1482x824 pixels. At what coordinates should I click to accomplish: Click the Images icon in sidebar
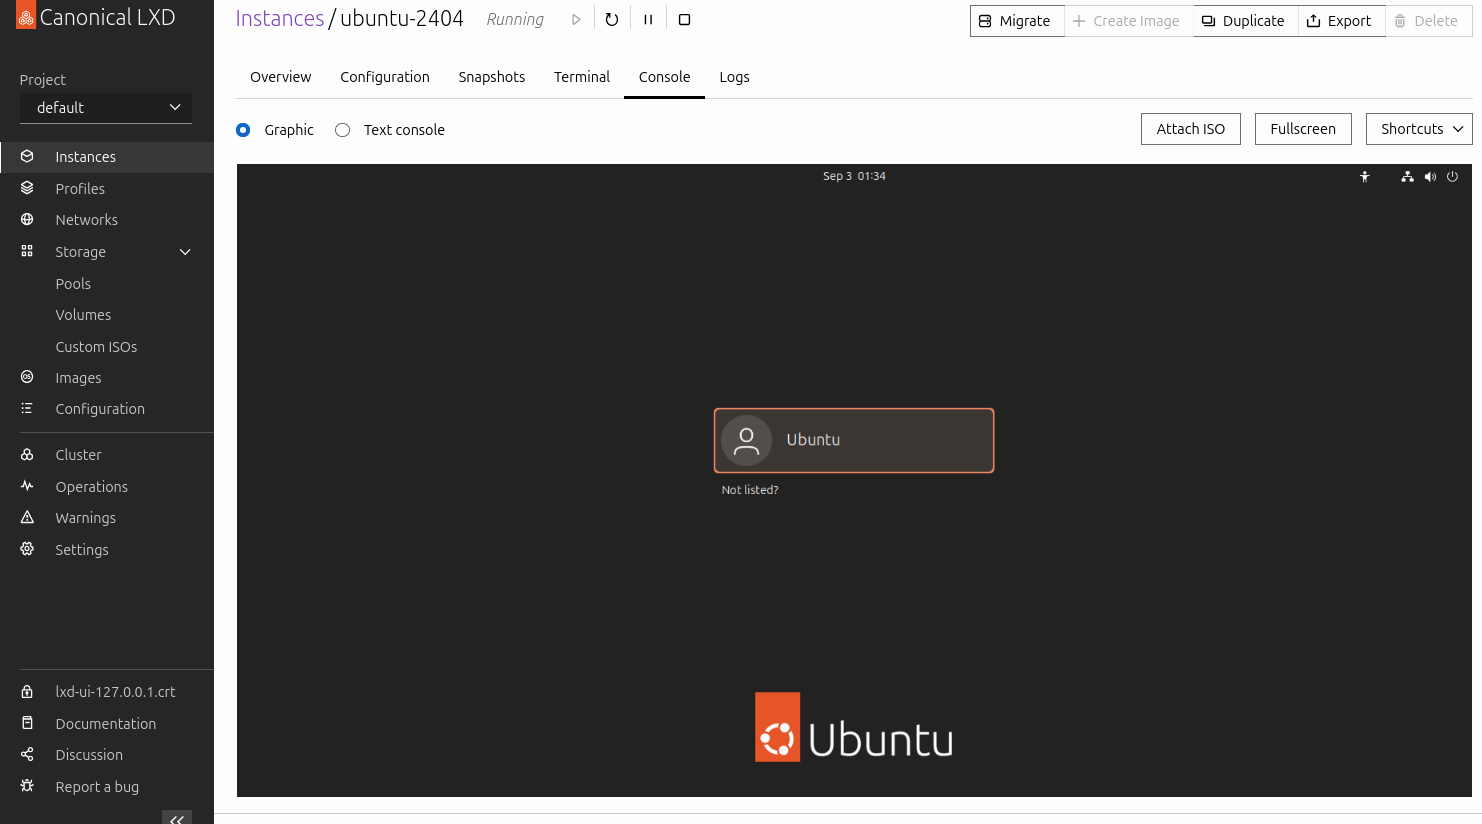pos(27,377)
